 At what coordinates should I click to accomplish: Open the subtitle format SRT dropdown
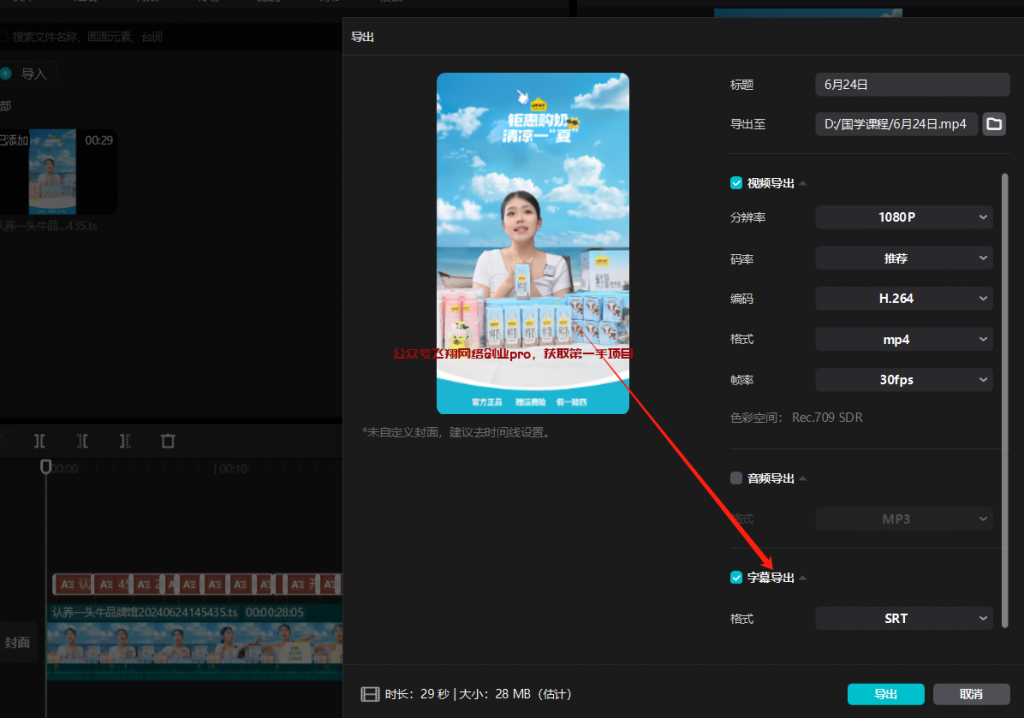pos(904,618)
